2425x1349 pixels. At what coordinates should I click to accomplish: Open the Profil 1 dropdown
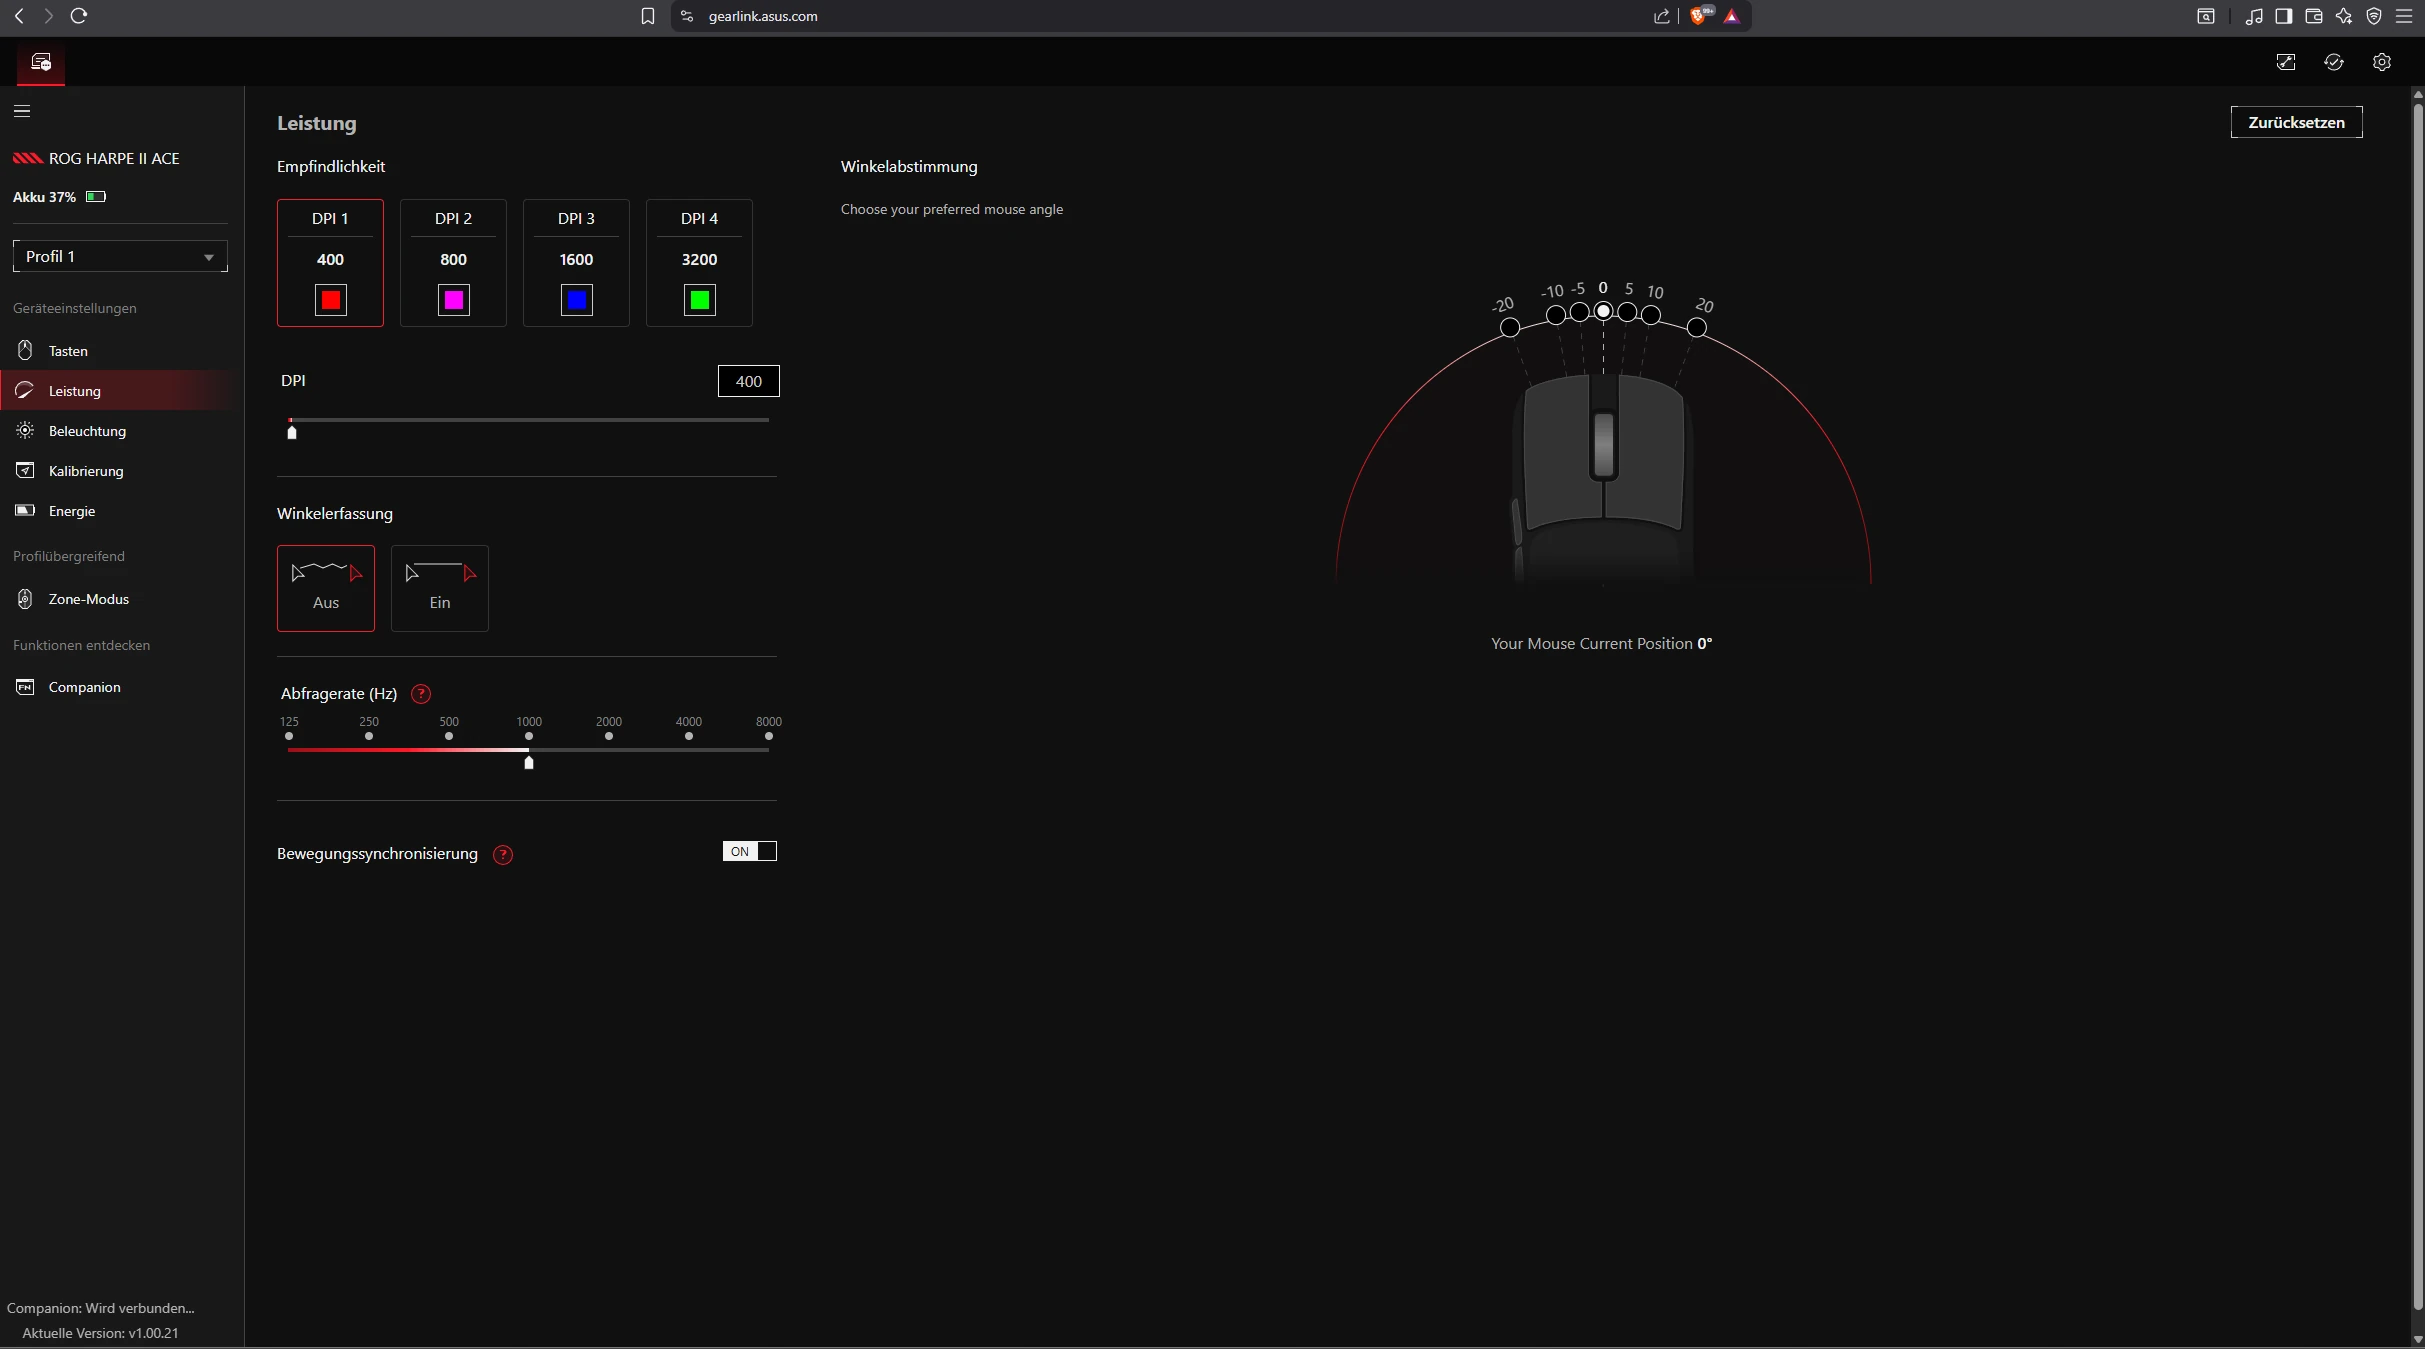pyautogui.click(x=120, y=256)
